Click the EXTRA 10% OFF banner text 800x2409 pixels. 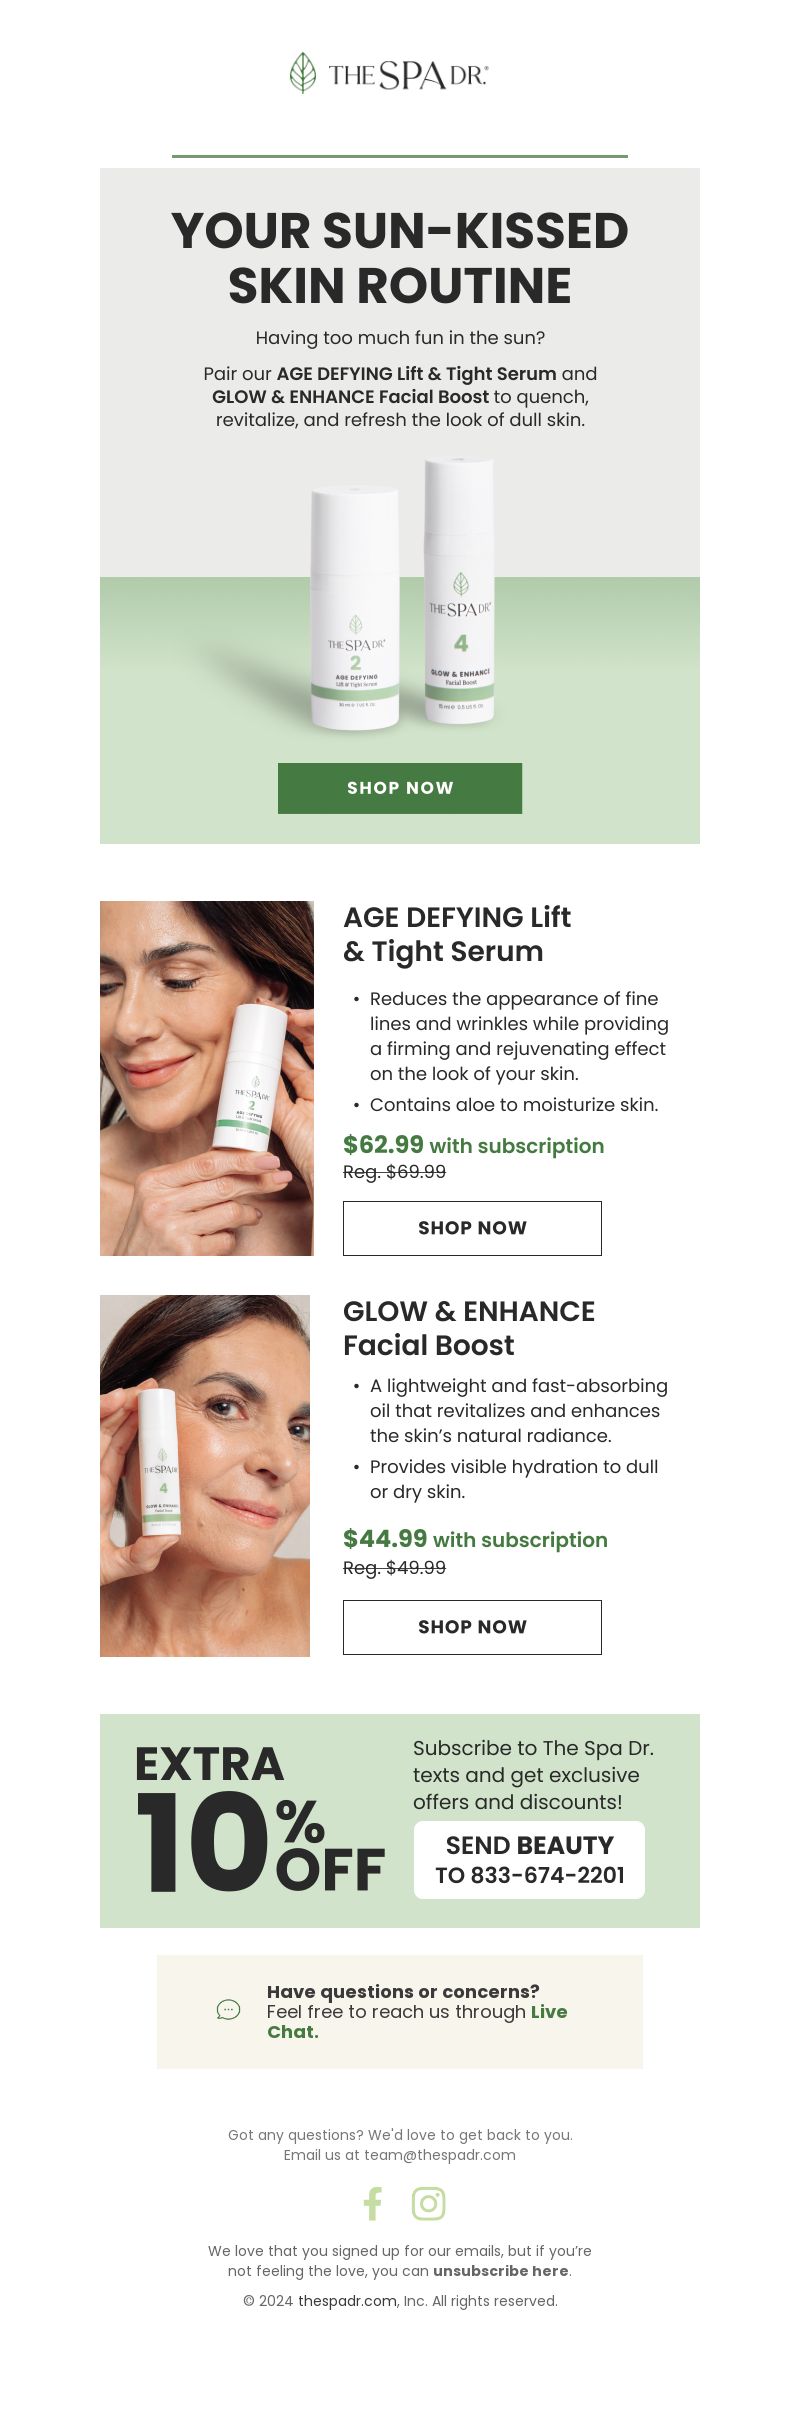pos(259,1820)
